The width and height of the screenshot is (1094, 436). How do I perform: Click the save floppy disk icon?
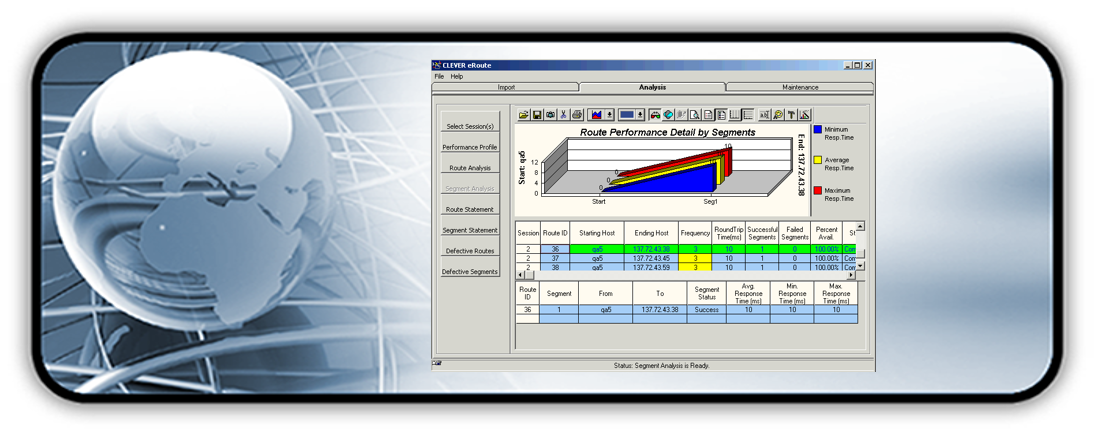(x=537, y=114)
